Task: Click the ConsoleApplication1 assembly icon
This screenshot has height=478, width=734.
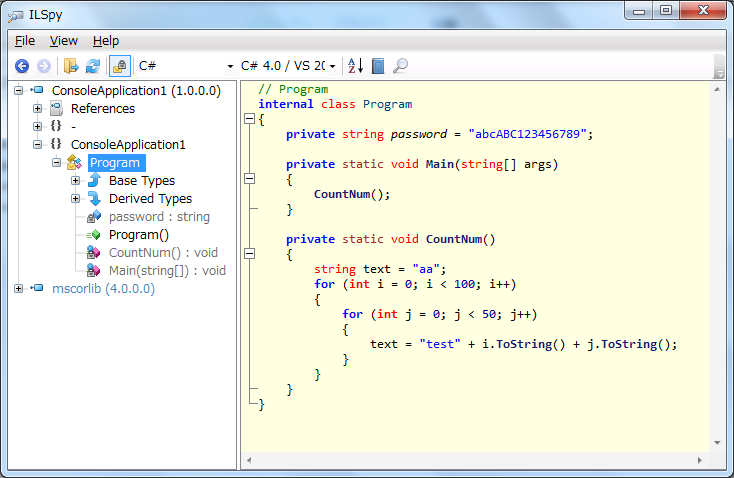Action: 37,90
